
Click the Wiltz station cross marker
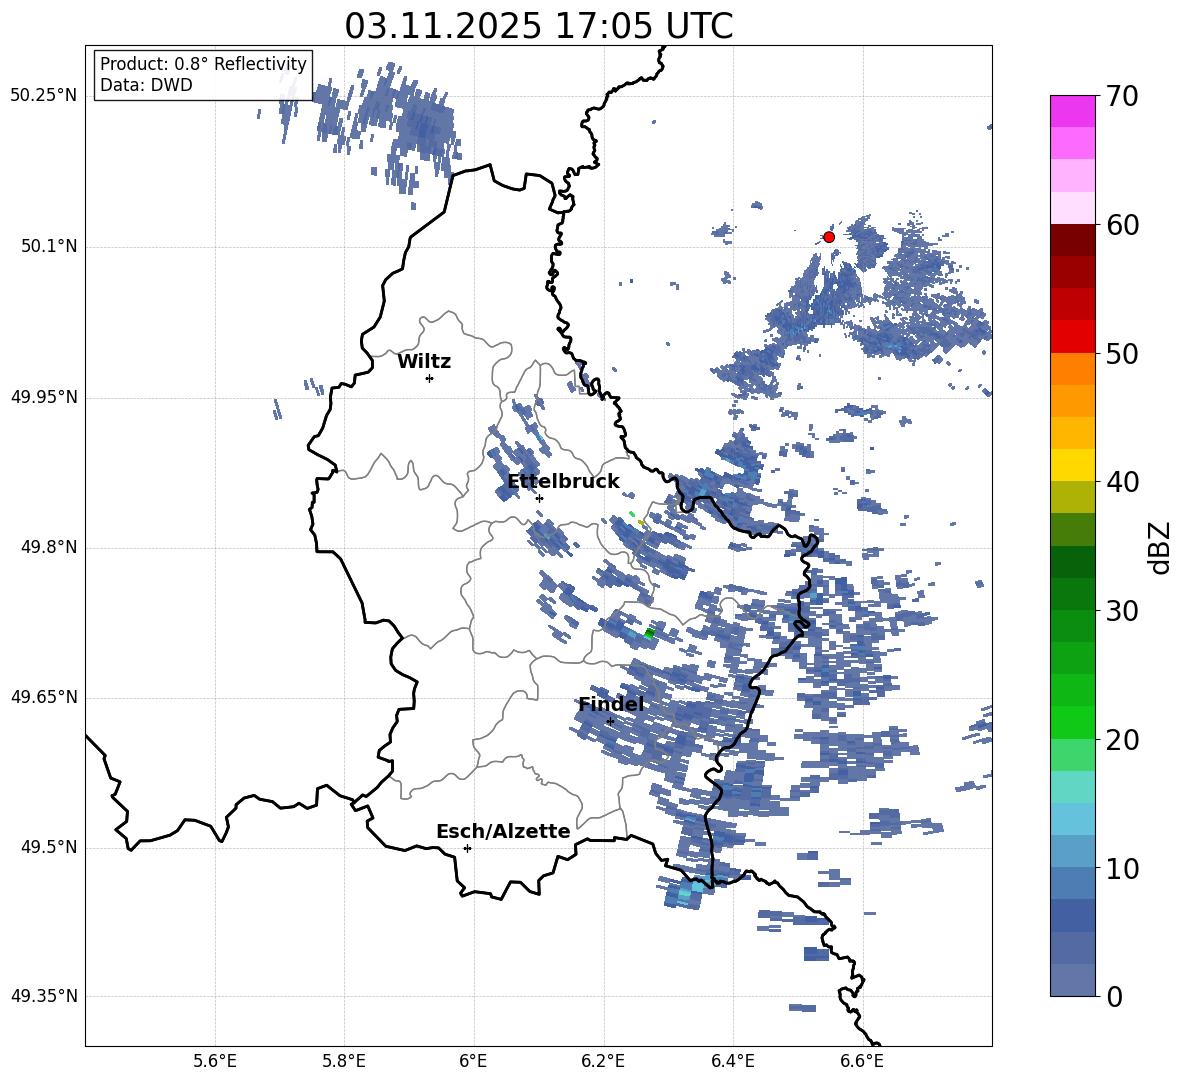430,378
